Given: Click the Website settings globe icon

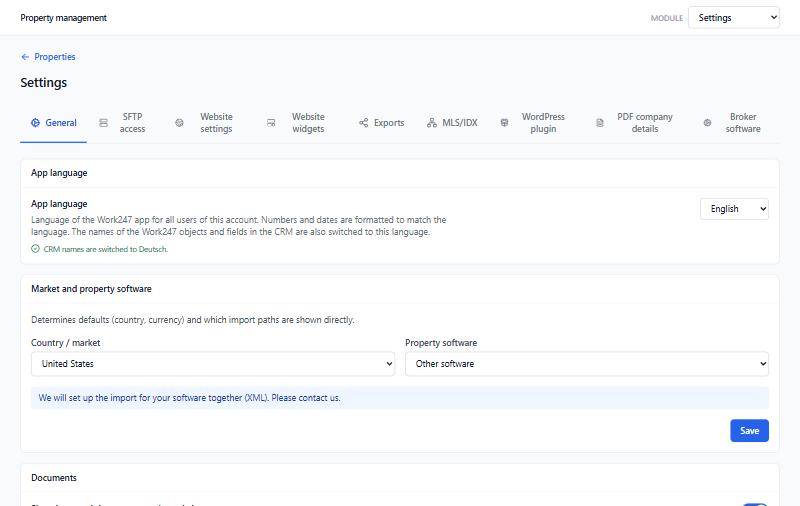Looking at the screenshot, I should [x=179, y=123].
